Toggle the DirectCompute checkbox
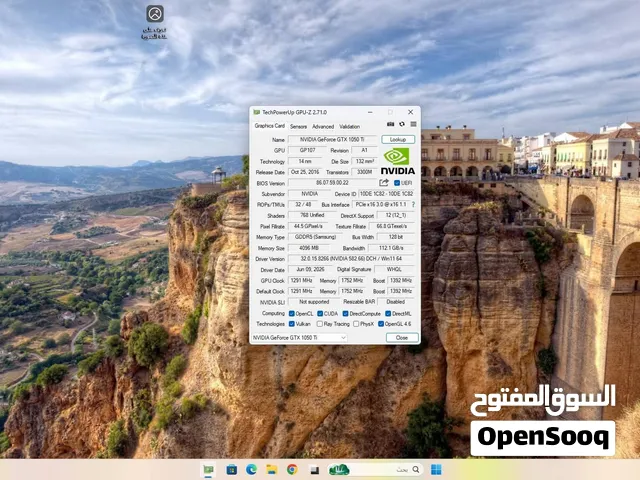 (345, 313)
